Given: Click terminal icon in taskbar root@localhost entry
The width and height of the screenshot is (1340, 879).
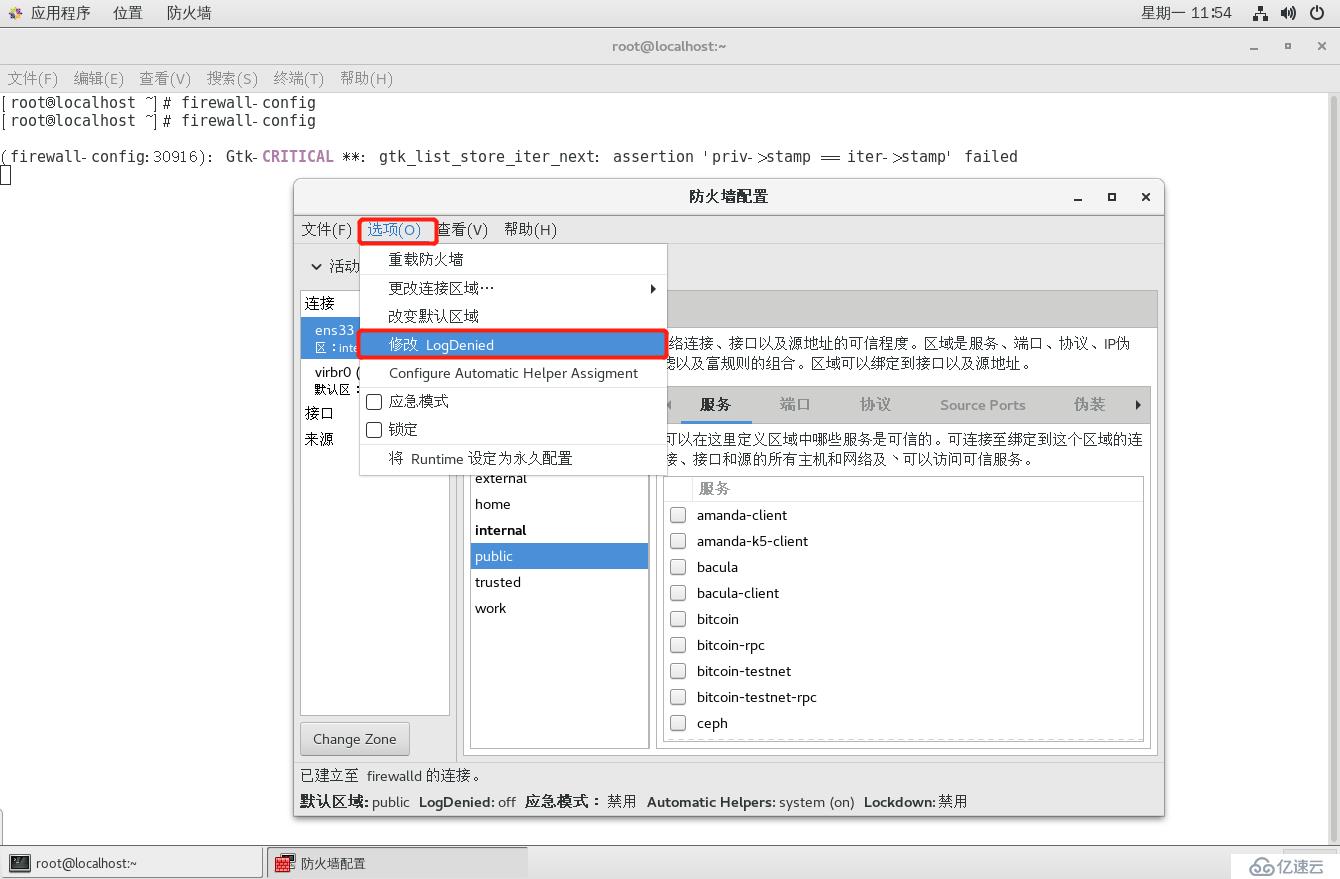Looking at the screenshot, I should (20, 863).
